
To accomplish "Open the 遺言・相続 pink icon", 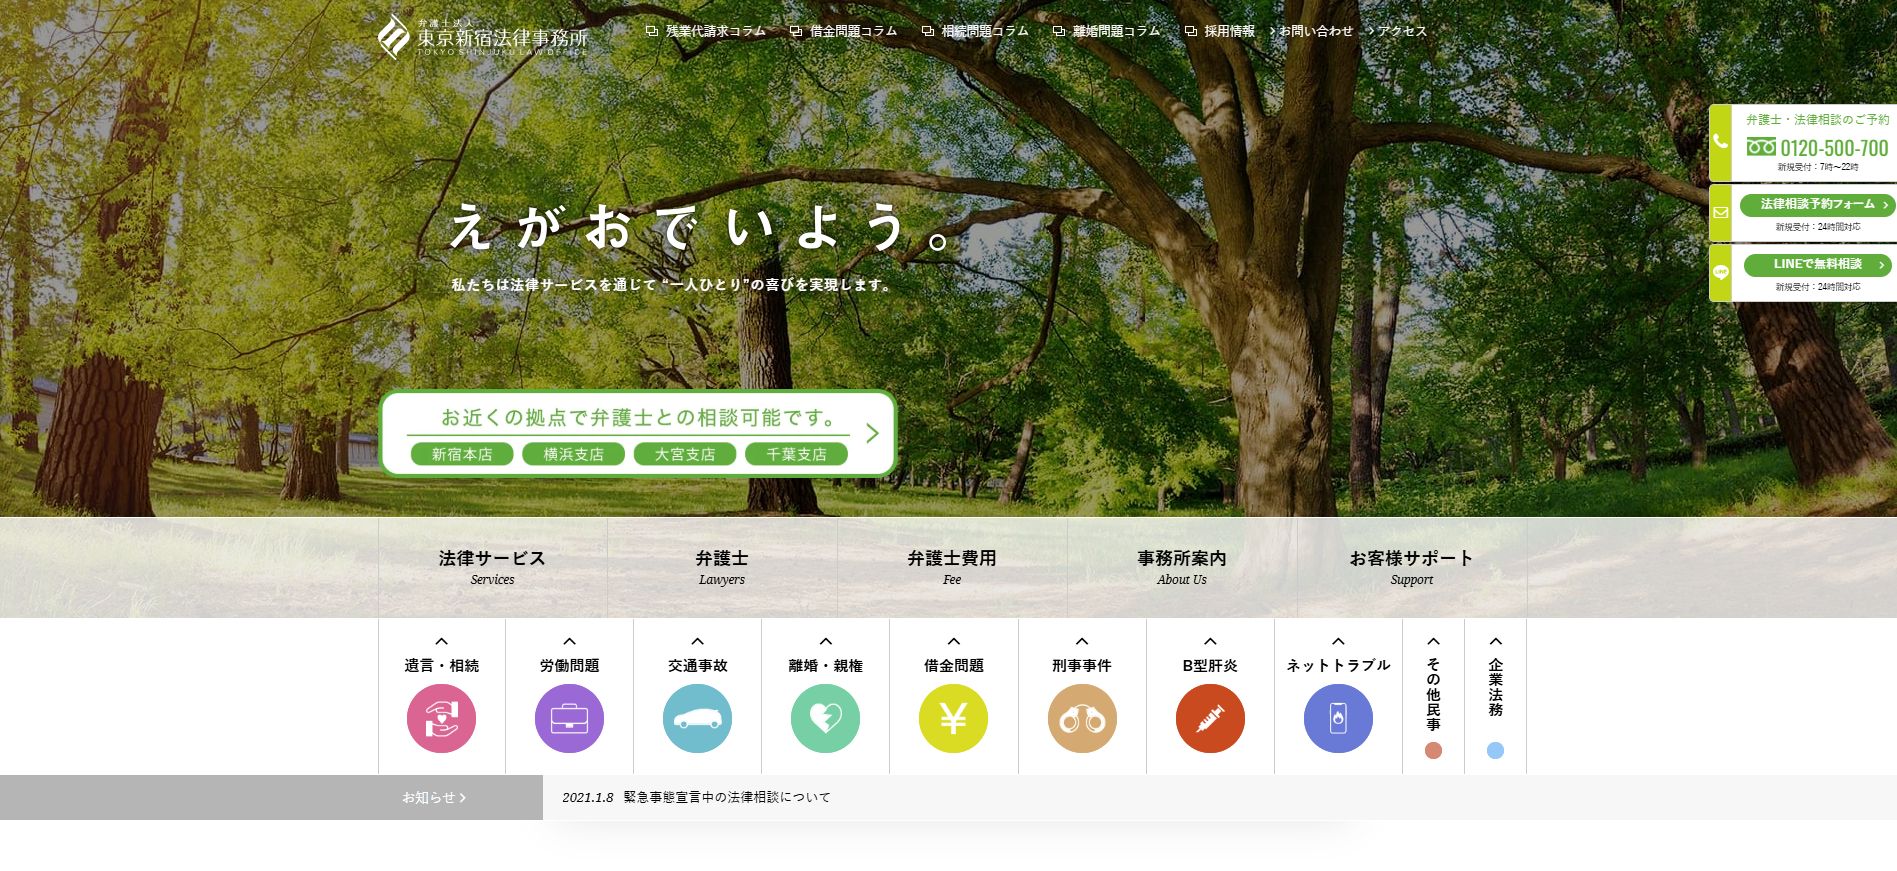I will (441, 718).
